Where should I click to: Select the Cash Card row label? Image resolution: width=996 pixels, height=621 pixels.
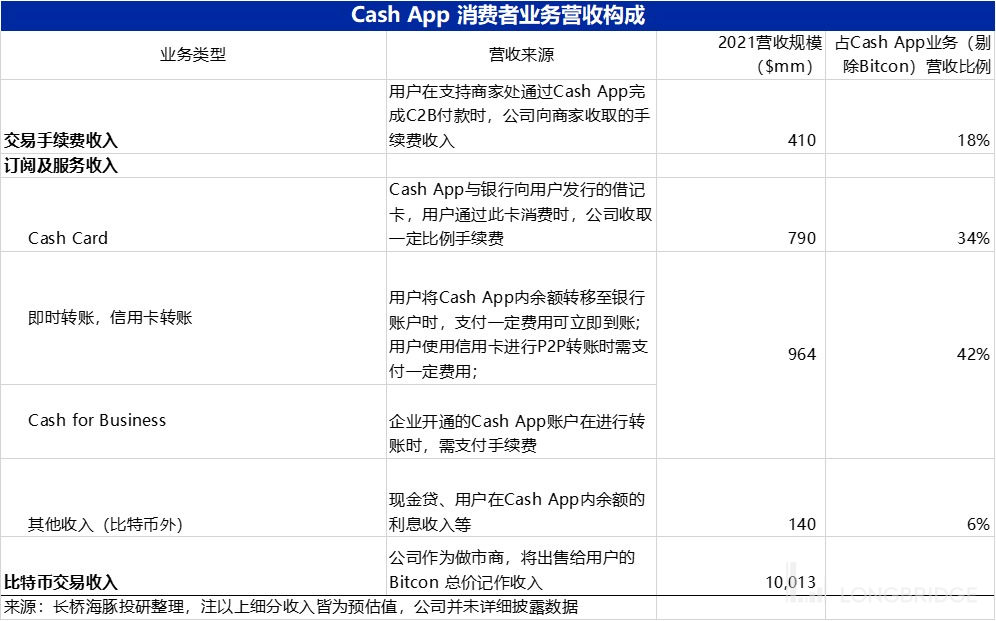[x=68, y=238]
